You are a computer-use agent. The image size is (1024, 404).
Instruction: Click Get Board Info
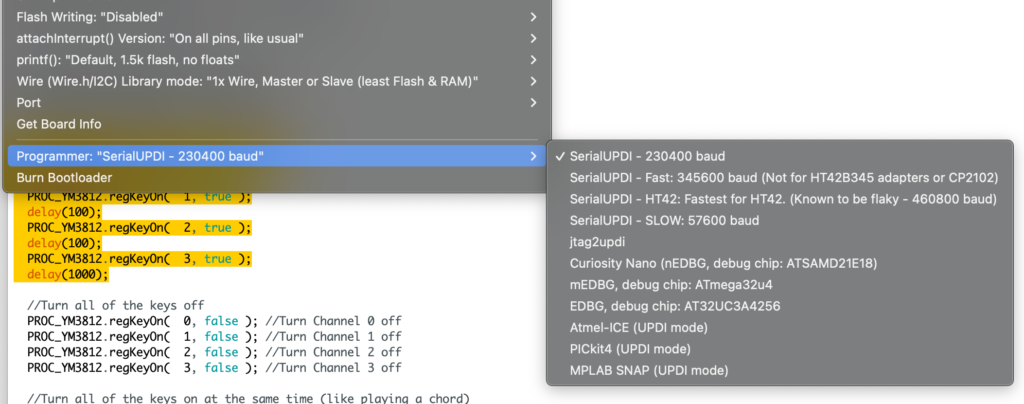click(277, 124)
